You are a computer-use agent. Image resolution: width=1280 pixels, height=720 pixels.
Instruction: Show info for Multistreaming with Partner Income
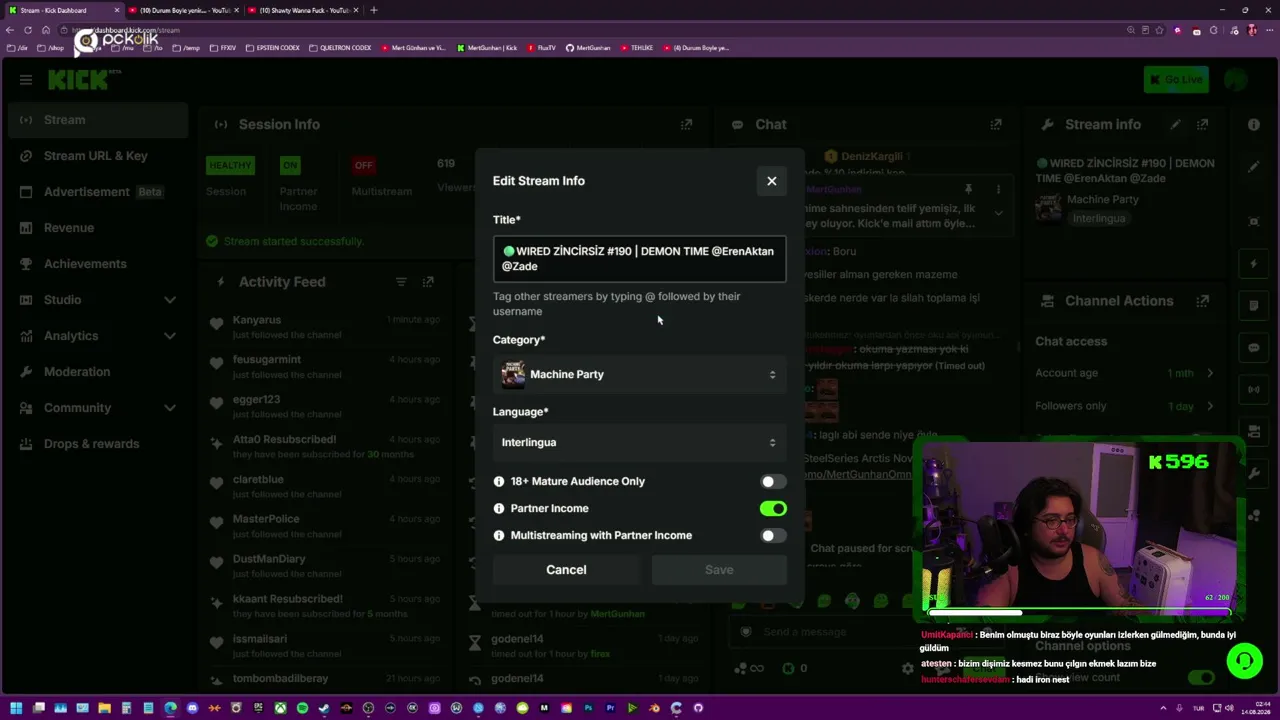499,536
